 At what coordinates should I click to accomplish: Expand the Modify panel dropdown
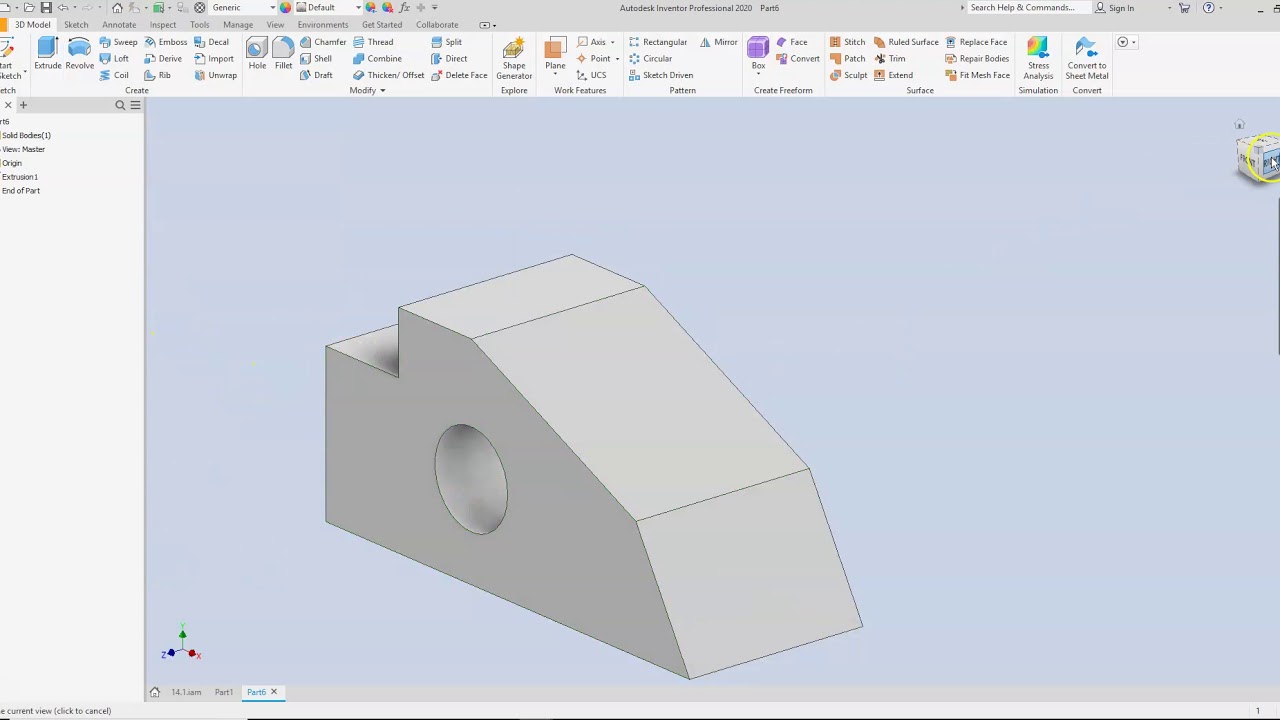coord(367,91)
